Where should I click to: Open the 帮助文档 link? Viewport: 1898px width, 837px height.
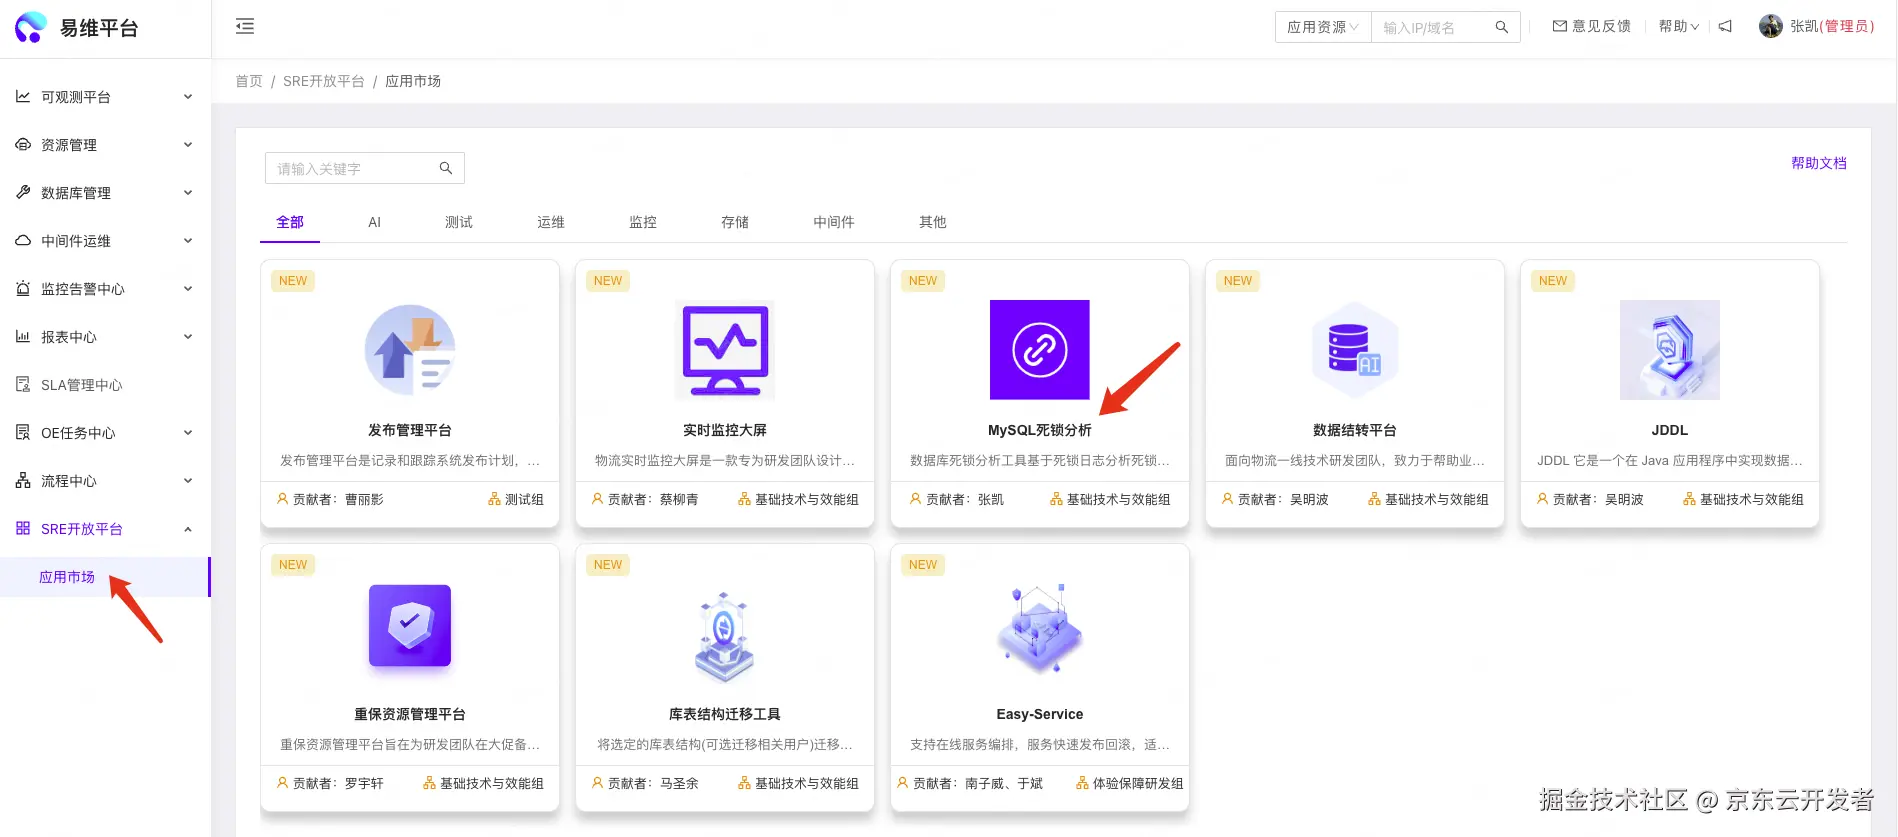(1819, 163)
